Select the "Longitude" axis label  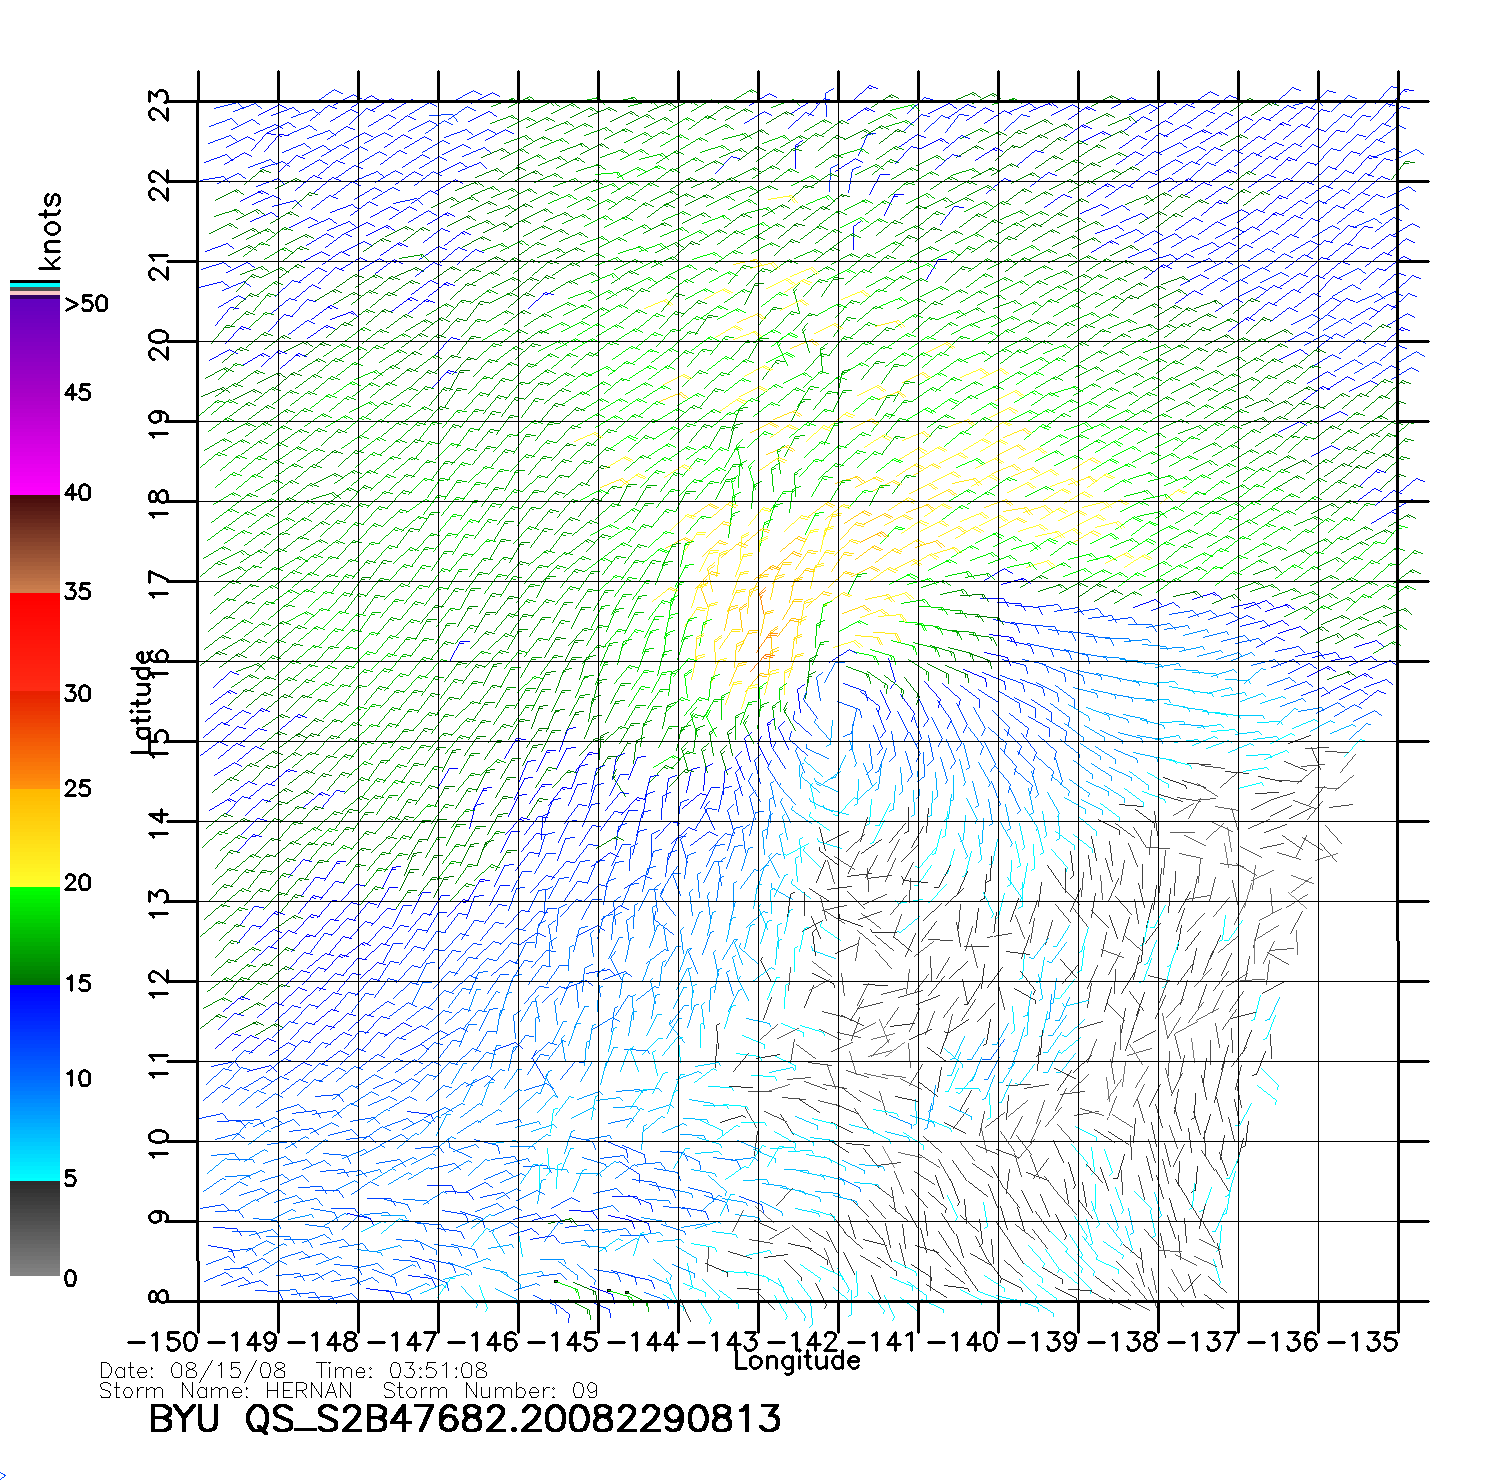click(x=796, y=1361)
